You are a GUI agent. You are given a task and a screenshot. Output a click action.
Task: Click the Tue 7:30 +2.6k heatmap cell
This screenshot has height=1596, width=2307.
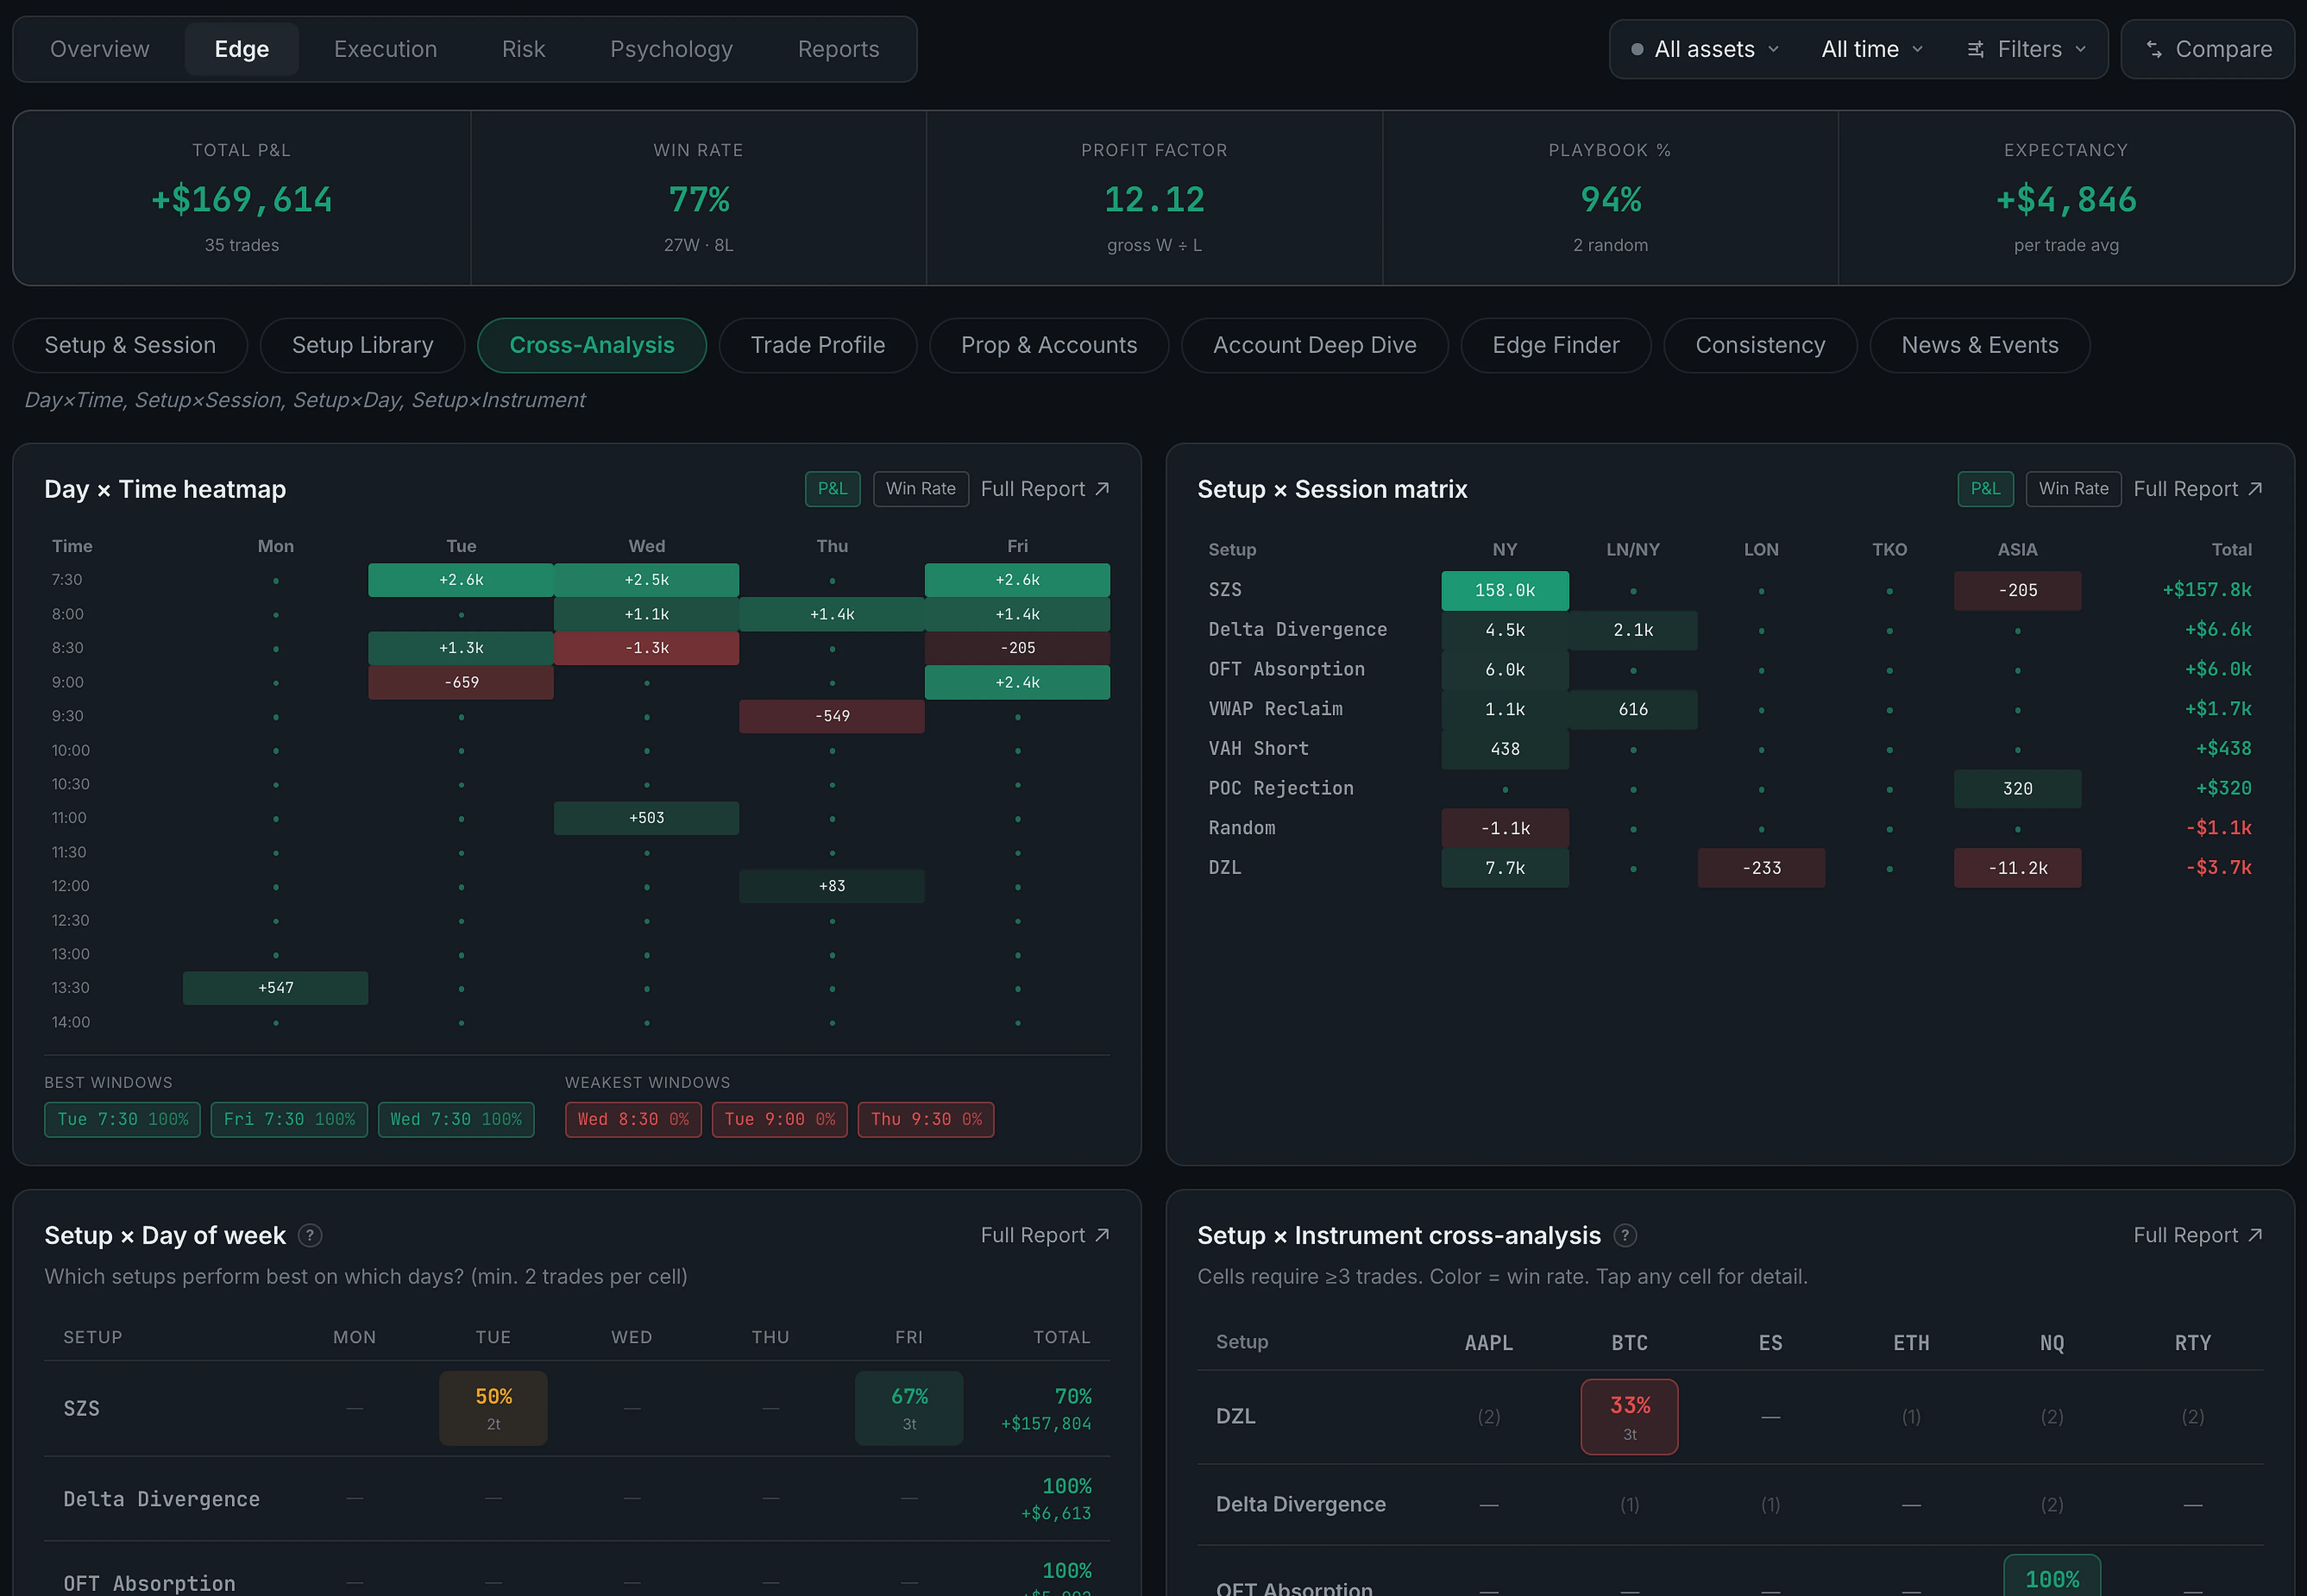(461, 580)
